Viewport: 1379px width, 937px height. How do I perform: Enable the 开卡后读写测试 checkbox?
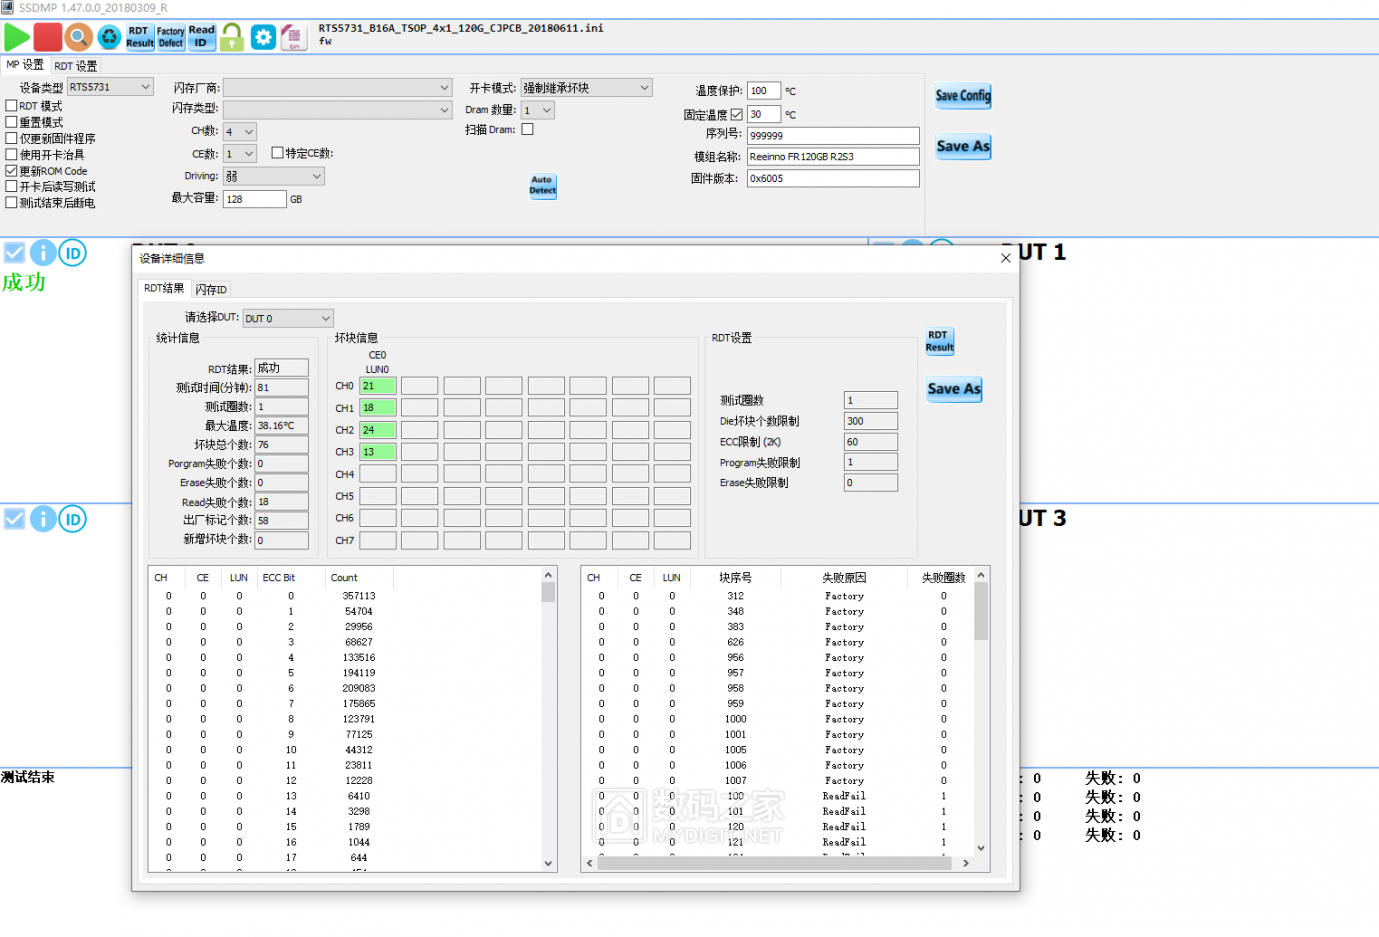click(11, 186)
